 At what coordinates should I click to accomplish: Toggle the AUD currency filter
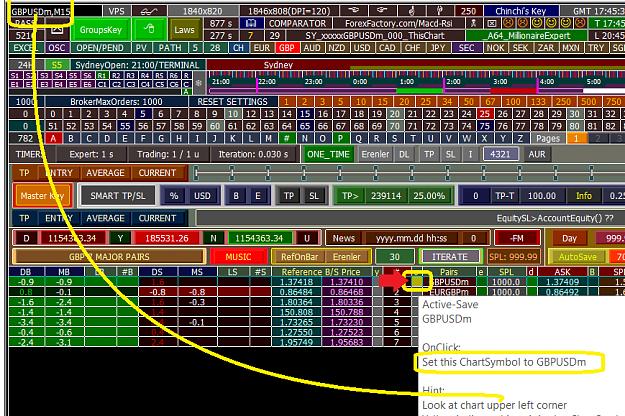click(x=312, y=48)
